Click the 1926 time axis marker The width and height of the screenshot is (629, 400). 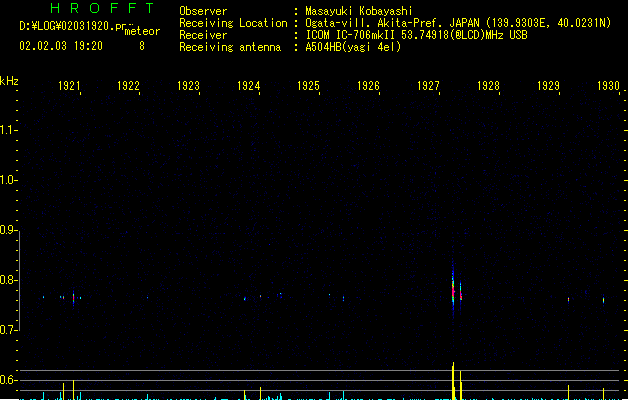(368, 85)
